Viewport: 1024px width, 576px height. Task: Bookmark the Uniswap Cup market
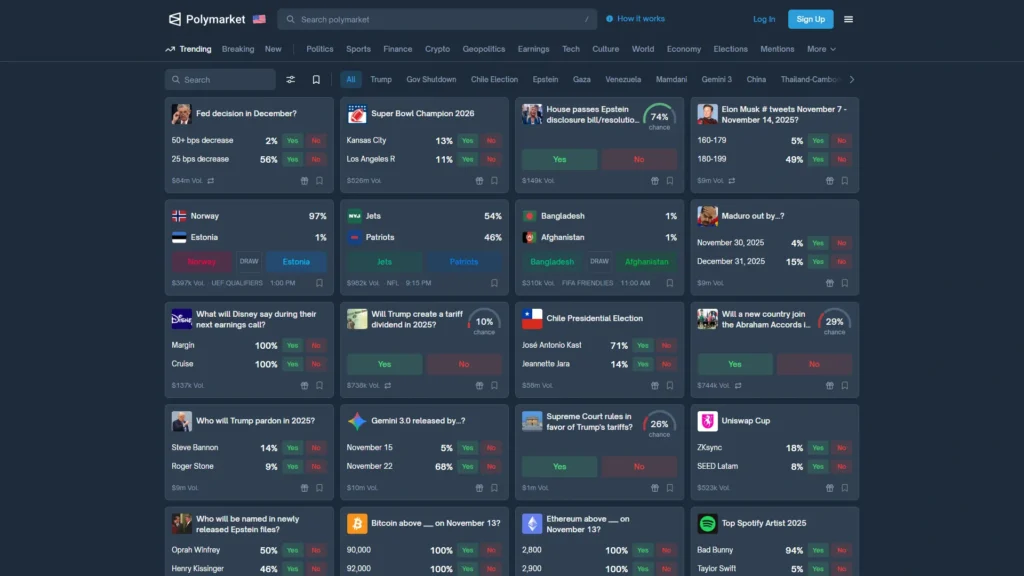(845, 488)
